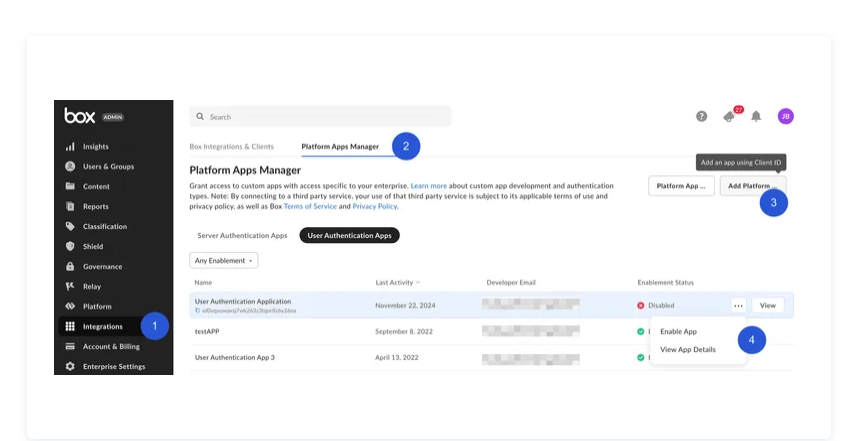Click the Enterprise Settings gear icon

point(70,367)
